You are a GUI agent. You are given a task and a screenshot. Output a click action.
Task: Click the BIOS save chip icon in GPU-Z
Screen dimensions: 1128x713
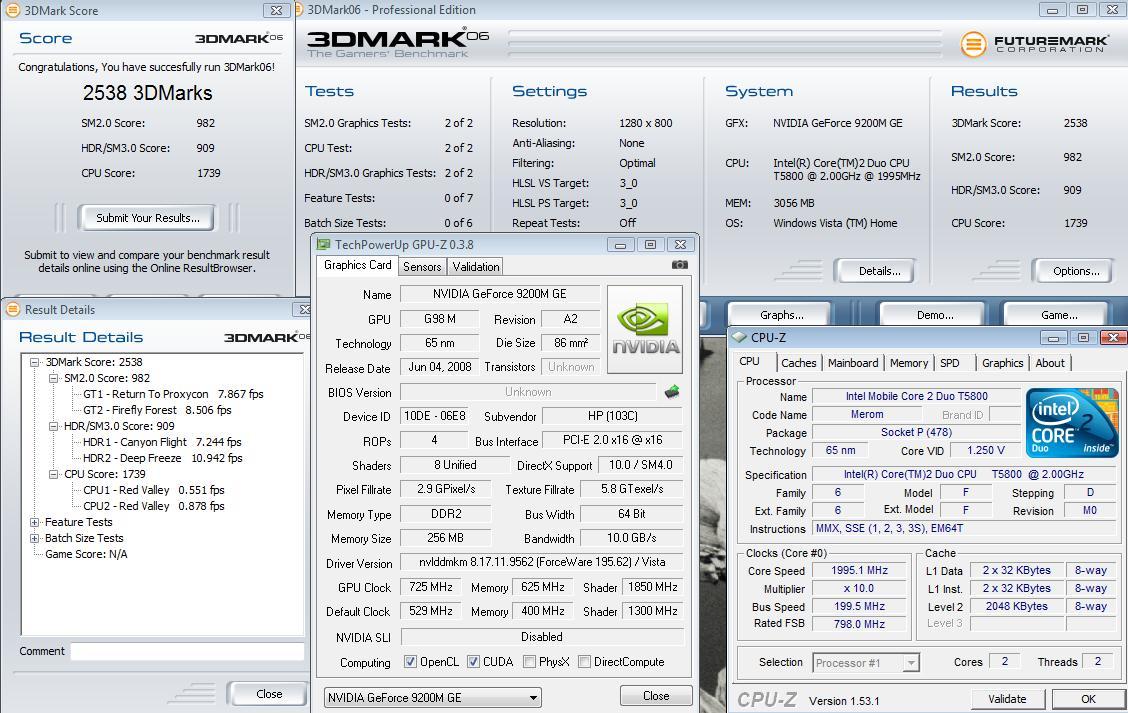coord(672,391)
